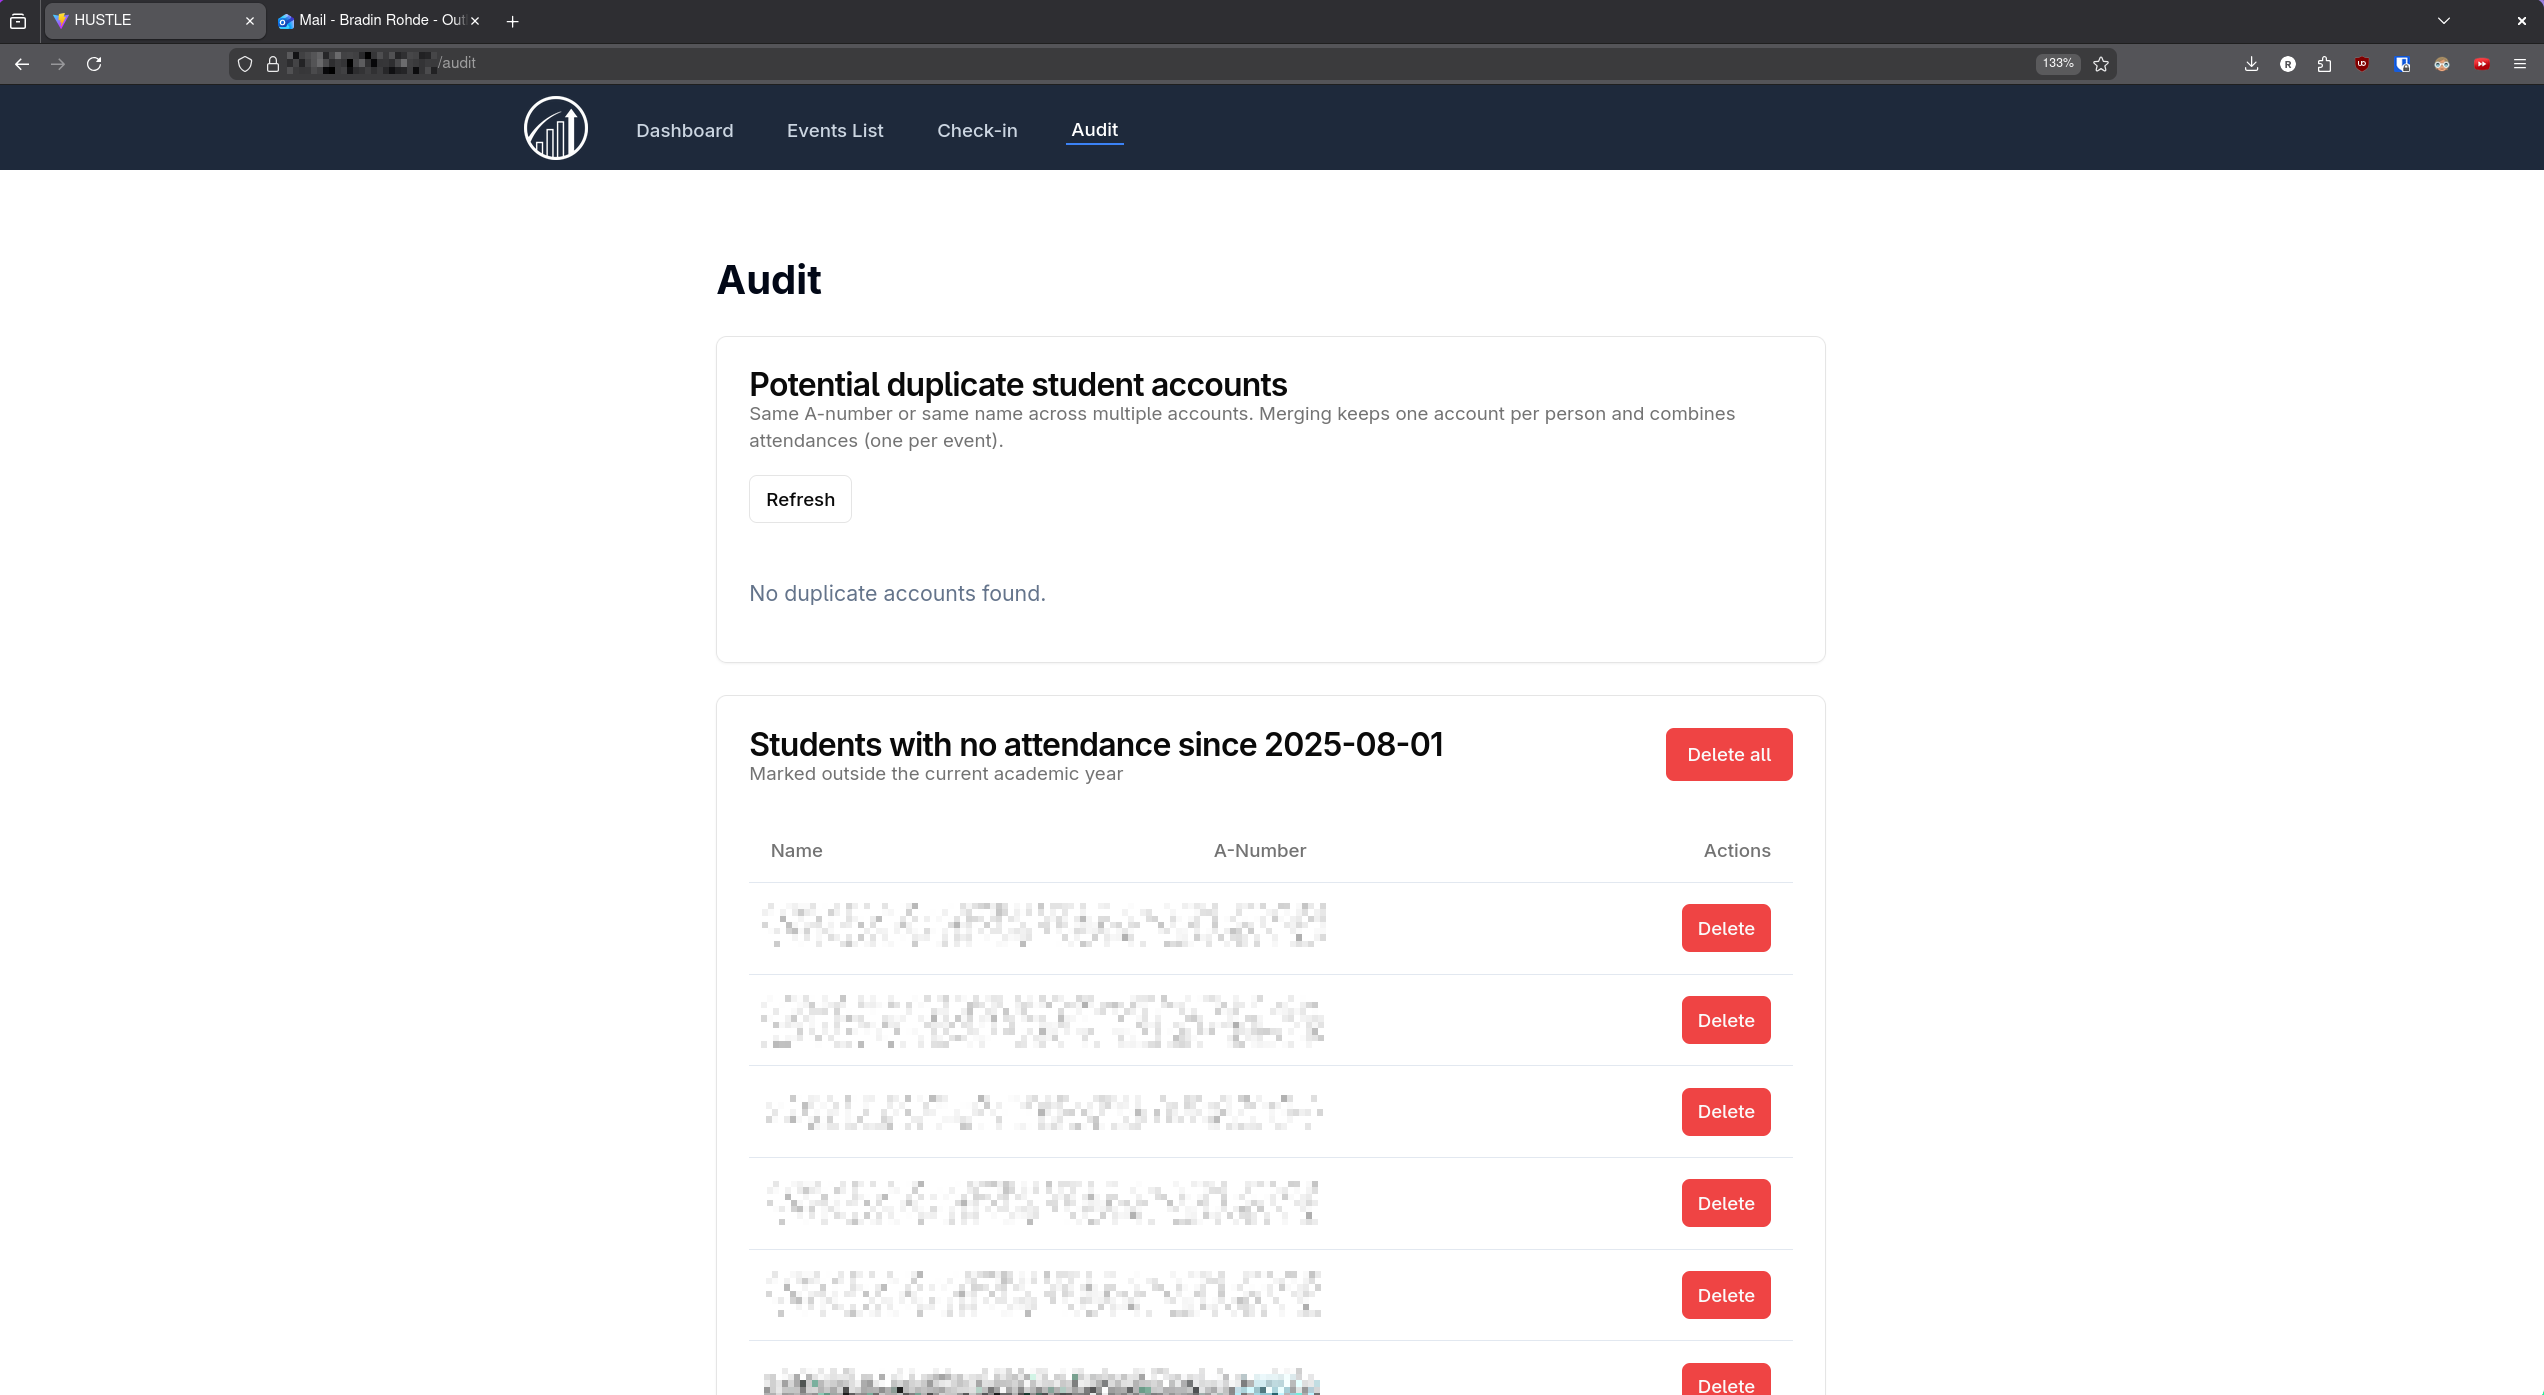Click the goggles face extension icon

point(2442,64)
